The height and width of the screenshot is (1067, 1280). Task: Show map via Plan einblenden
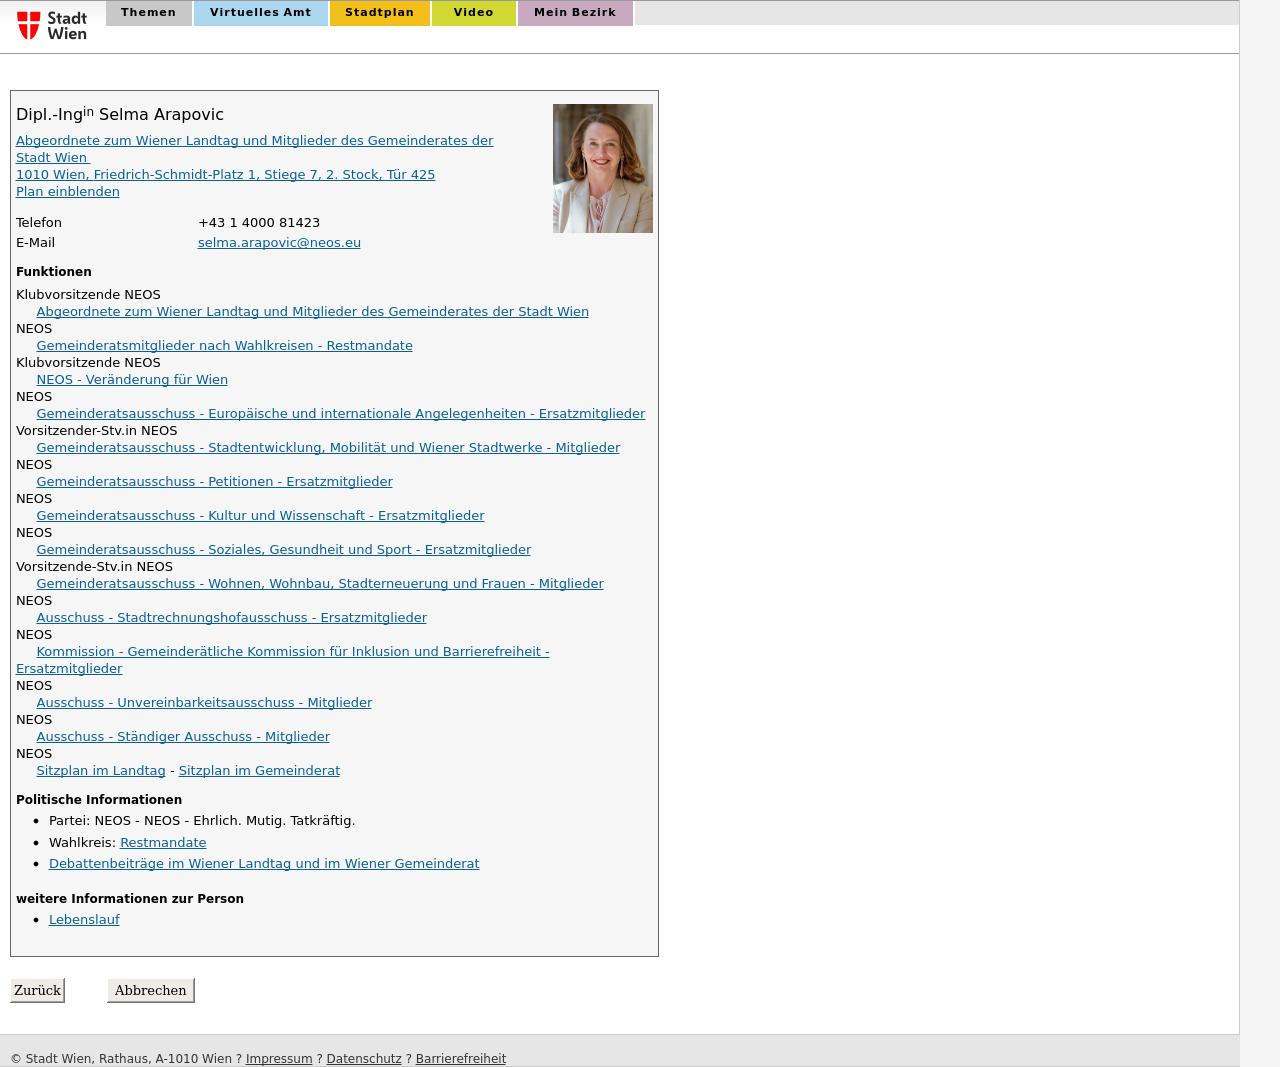pyautogui.click(x=67, y=191)
